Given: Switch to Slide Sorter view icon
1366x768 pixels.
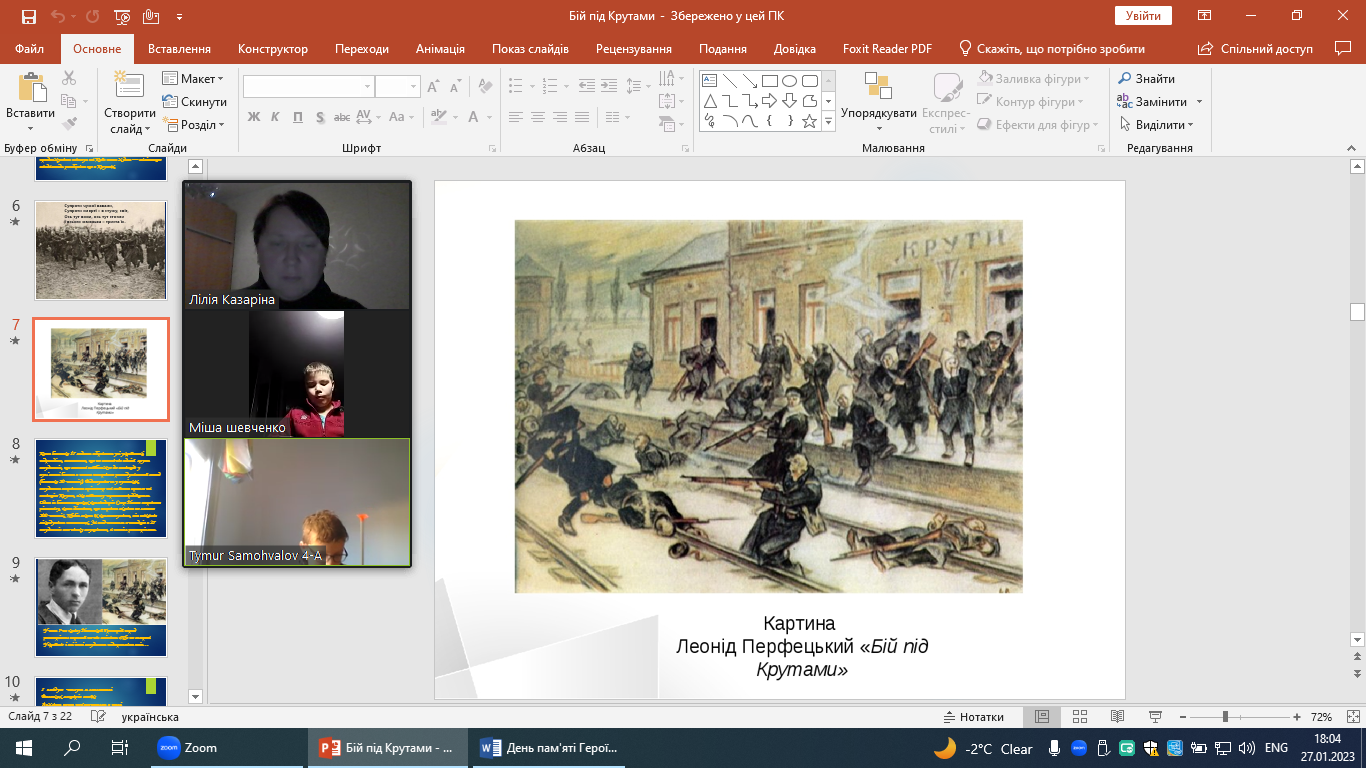Looking at the screenshot, I should coord(1080,717).
